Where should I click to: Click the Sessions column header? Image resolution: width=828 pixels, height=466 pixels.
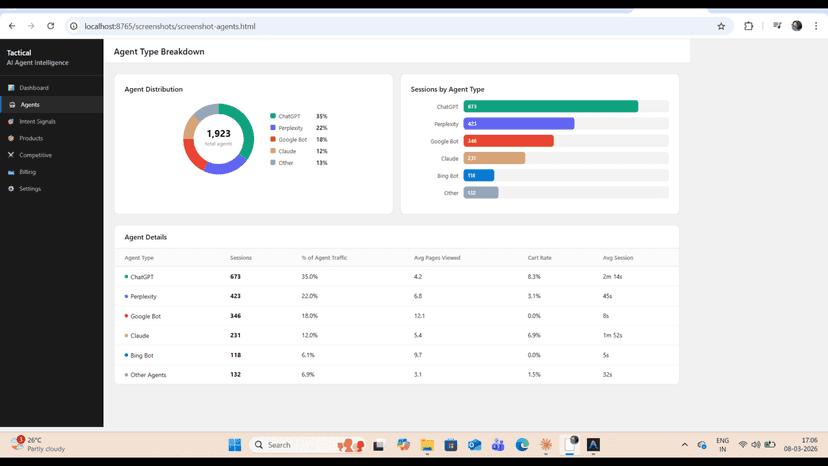[241, 258]
